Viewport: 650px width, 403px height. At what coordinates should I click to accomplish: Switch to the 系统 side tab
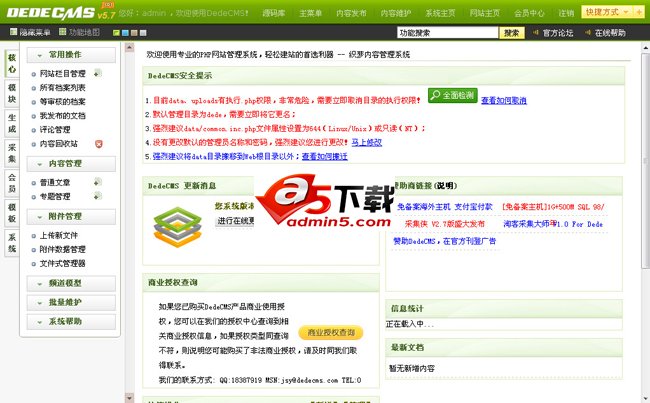(x=12, y=243)
